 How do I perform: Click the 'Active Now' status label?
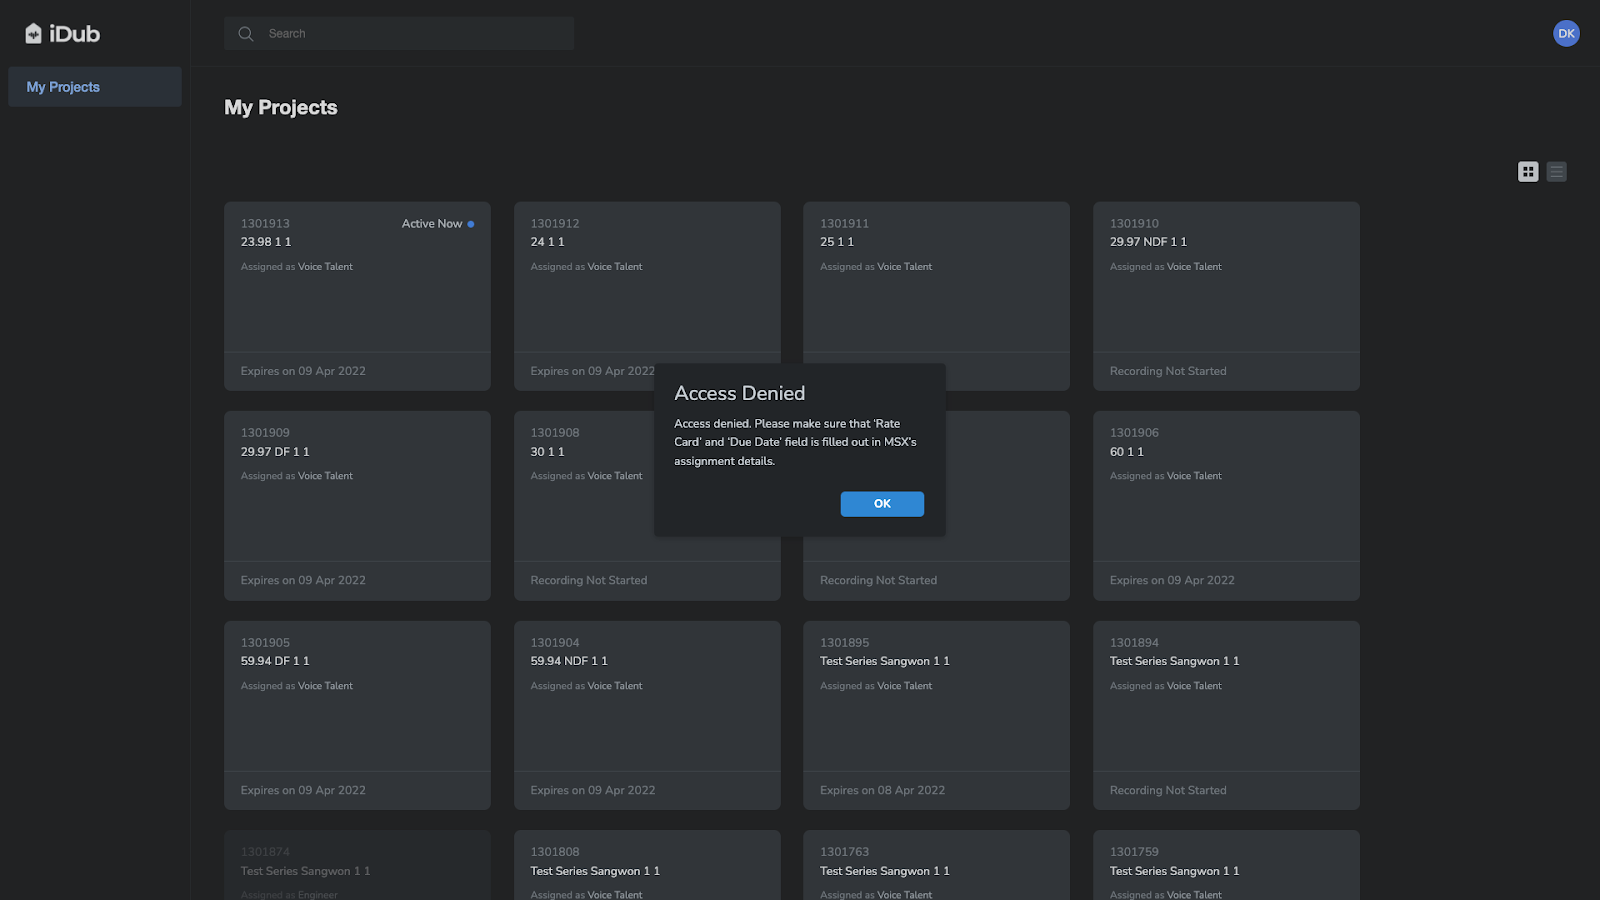(x=432, y=224)
